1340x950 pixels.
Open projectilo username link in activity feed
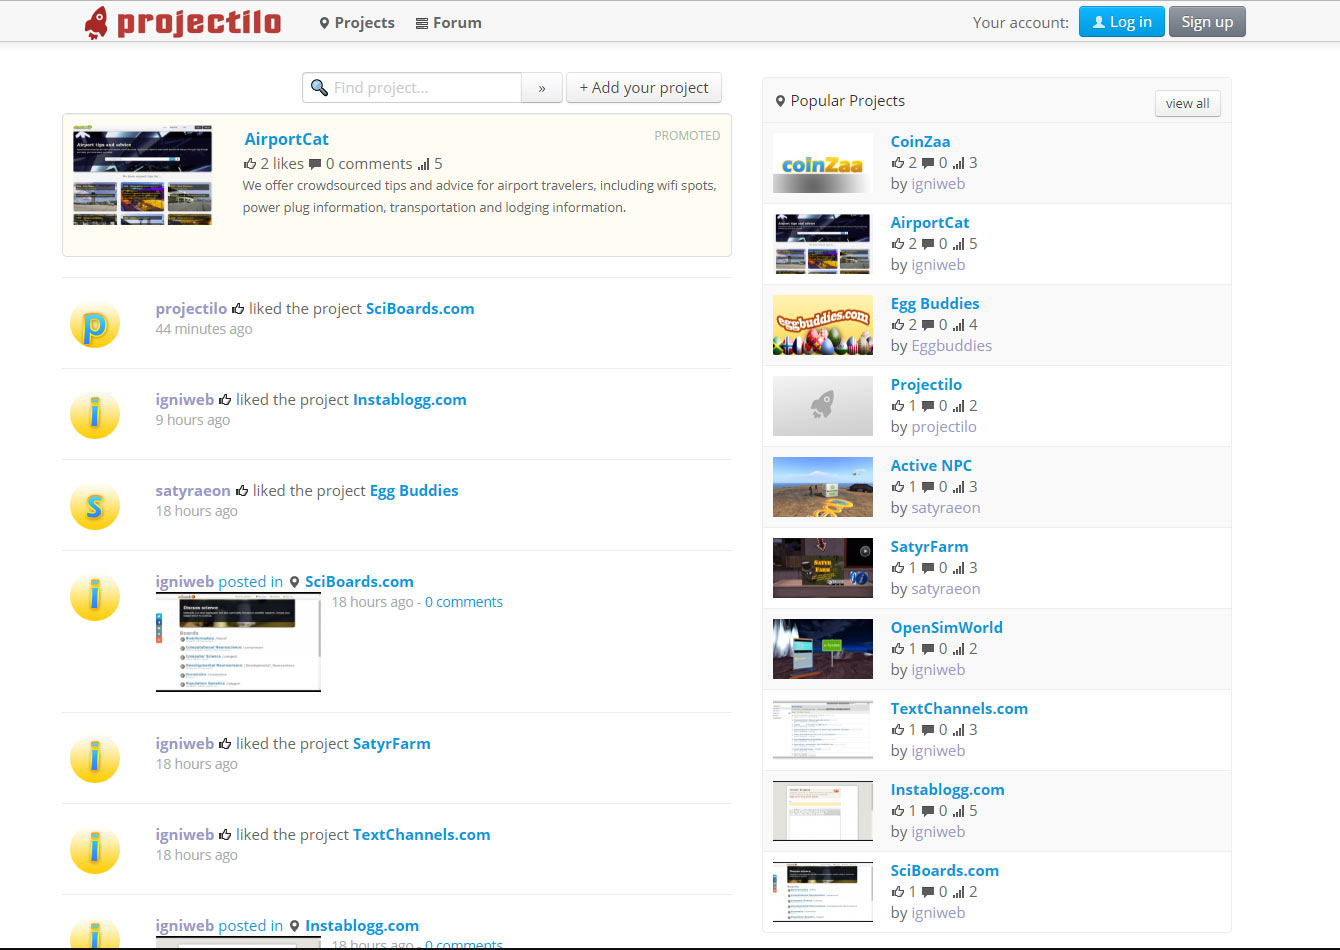191,309
